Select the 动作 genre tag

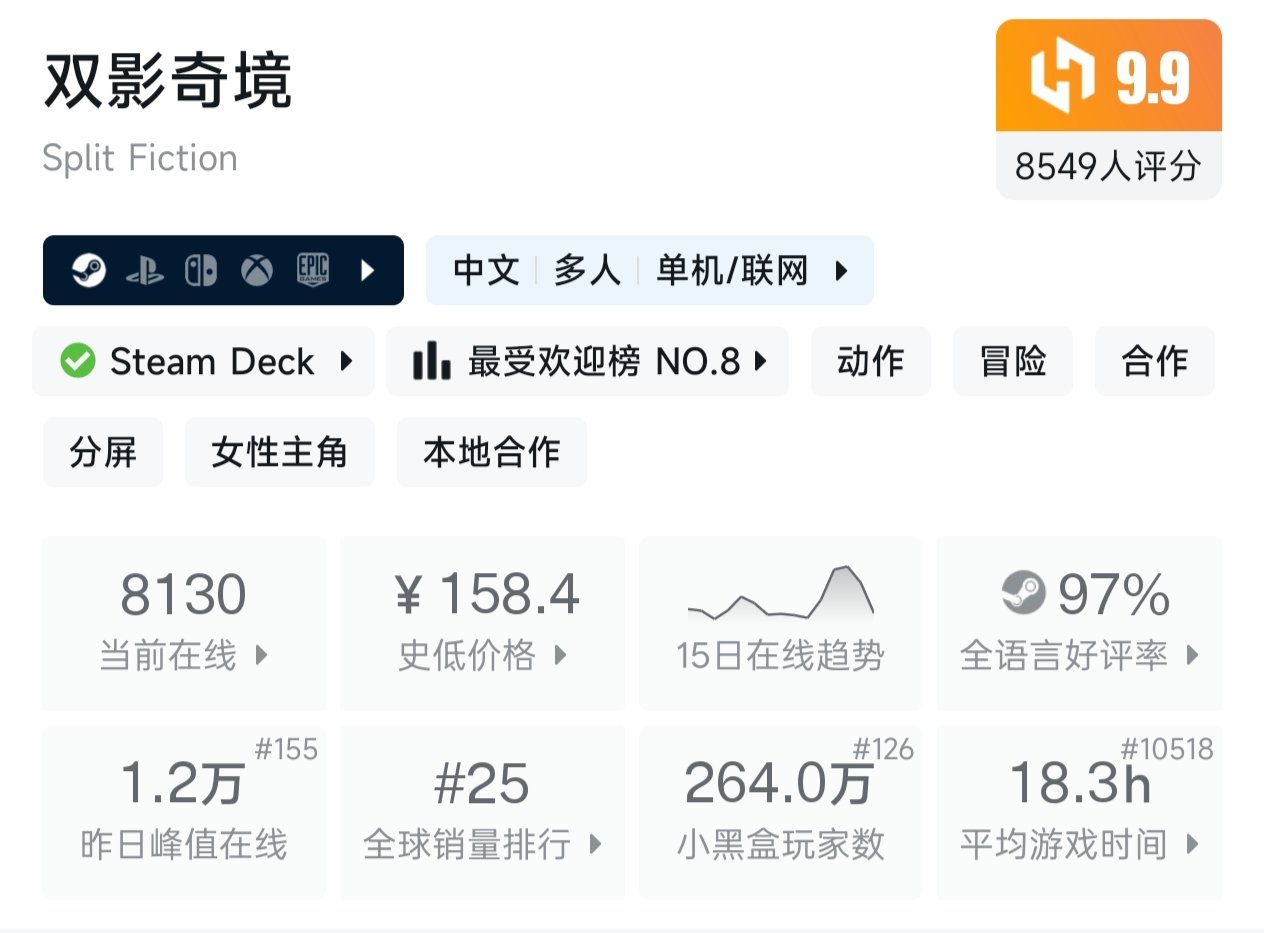[x=870, y=361]
